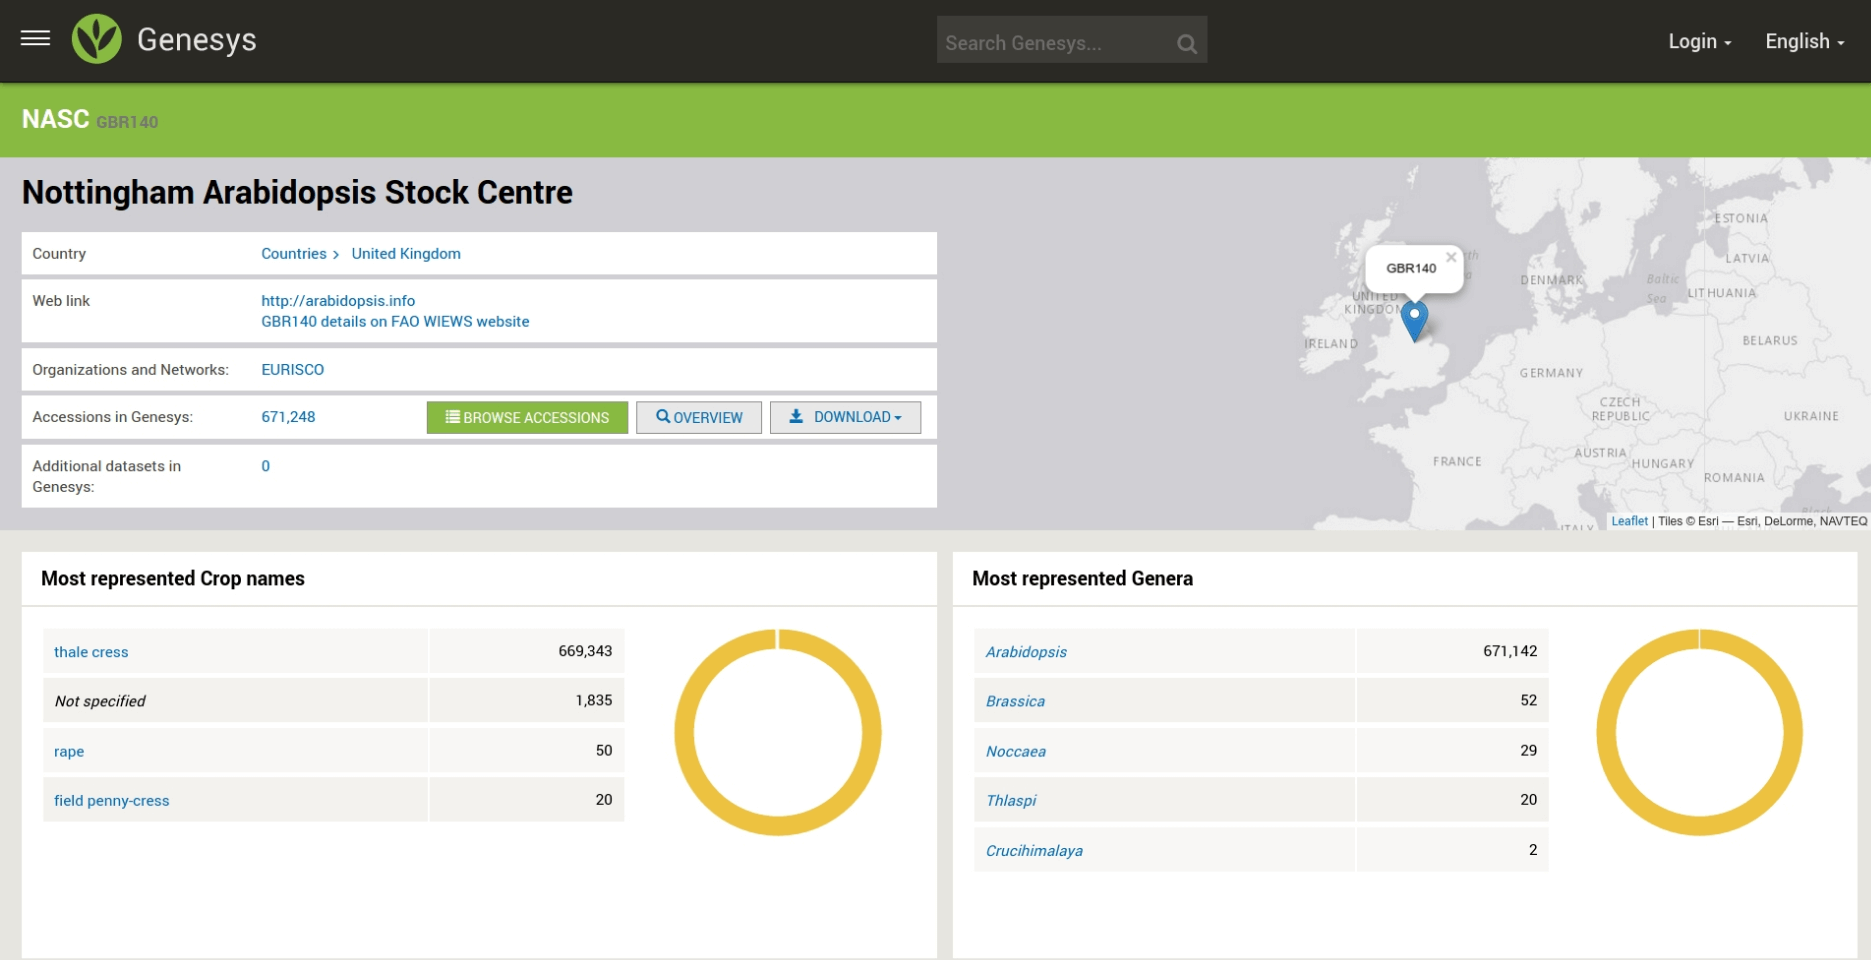The height and width of the screenshot is (960, 1871).
Task: Click the Overview button
Action: click(699, 417)
